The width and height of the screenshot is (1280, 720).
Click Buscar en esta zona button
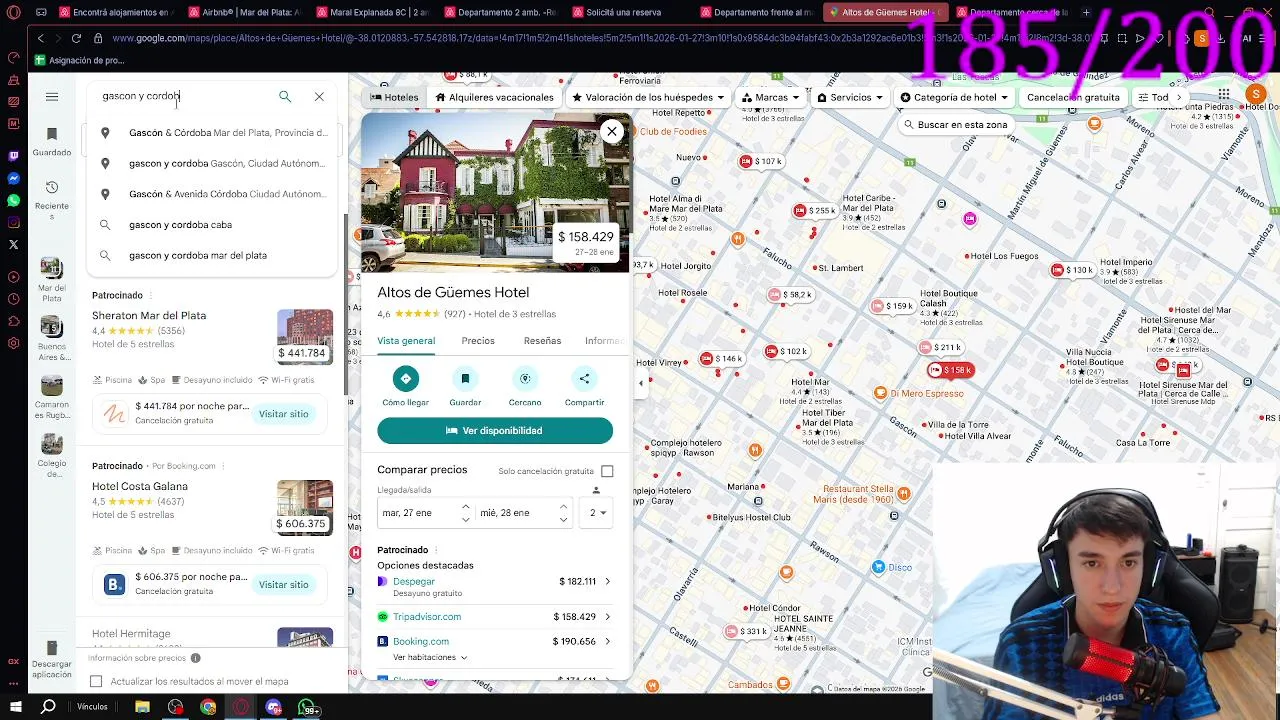(955, 125)
